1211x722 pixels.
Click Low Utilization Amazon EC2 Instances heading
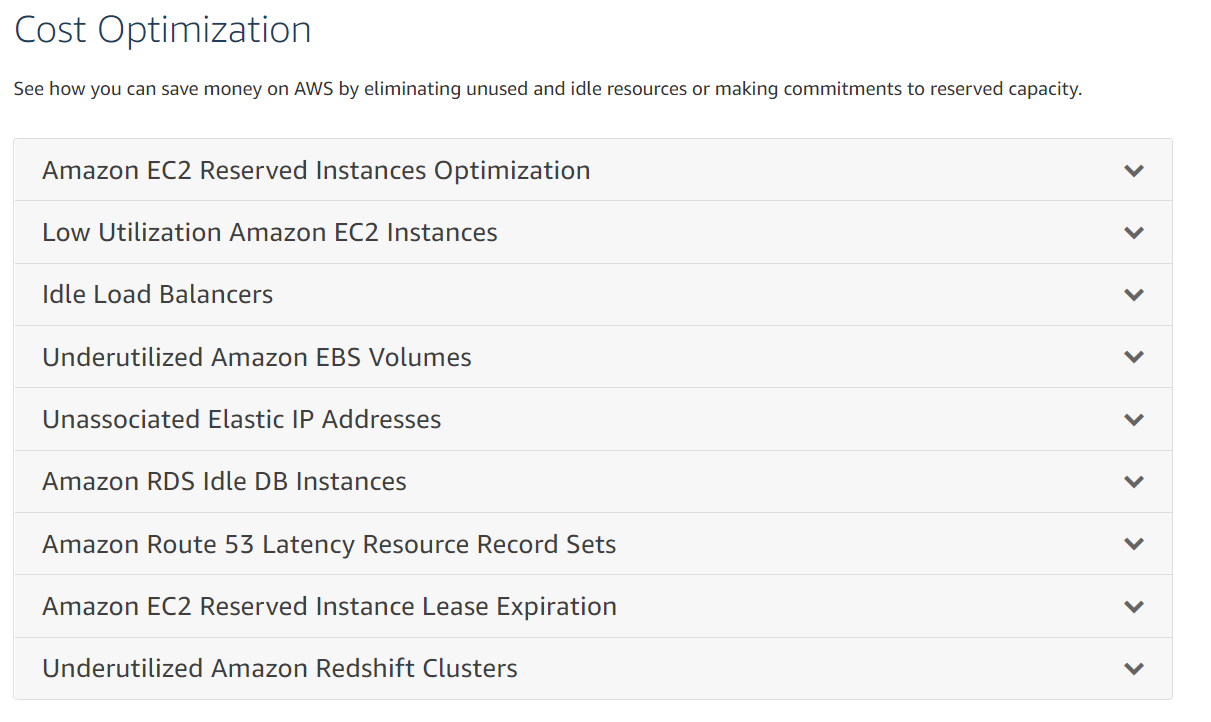(270, 233)
